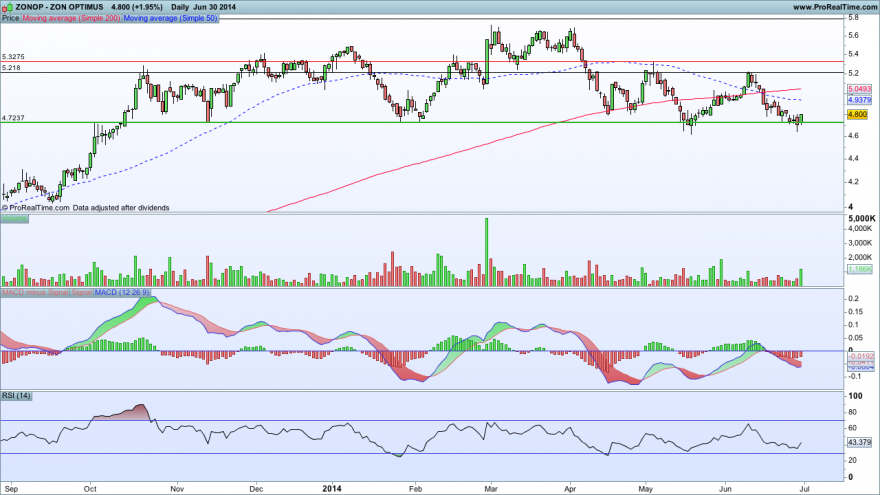880x495 pixels.
Task: Select the Moving average (Simple 50) label
Action: 170,18
